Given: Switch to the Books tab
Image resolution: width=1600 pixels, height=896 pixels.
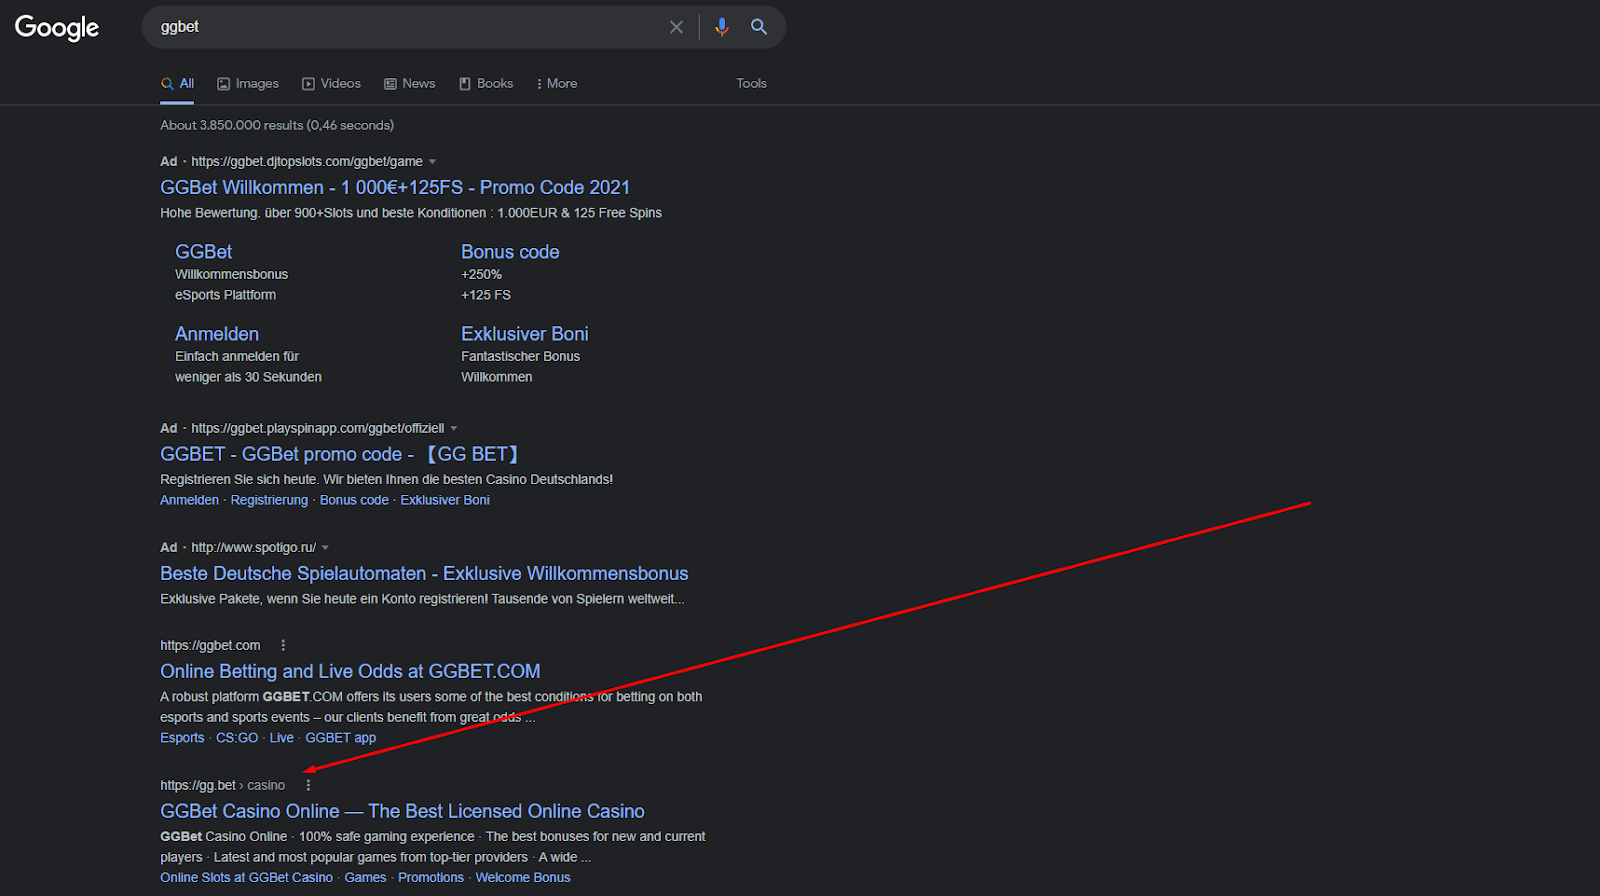Looking at the screenshot, I should [486, 84].
